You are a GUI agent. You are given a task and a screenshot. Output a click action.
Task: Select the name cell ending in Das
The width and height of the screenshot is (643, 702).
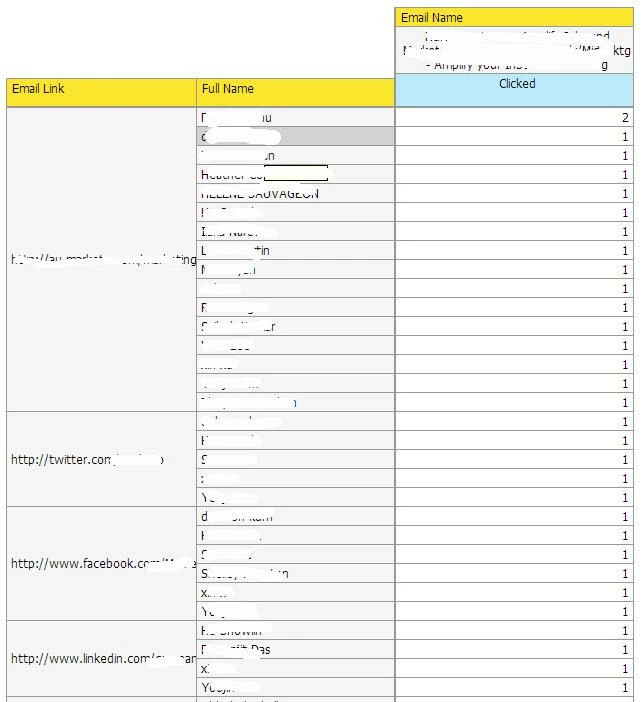295,649
